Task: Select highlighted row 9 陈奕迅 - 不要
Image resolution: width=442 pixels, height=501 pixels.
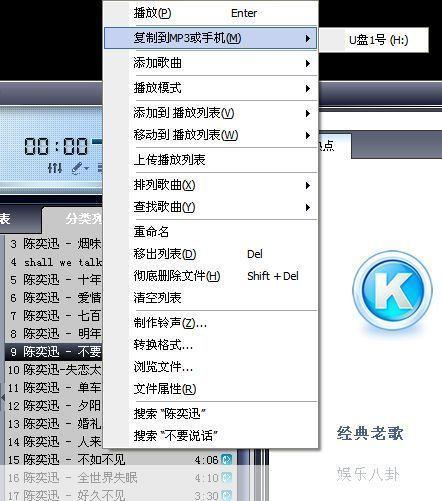Action: (x=53, y=352)
